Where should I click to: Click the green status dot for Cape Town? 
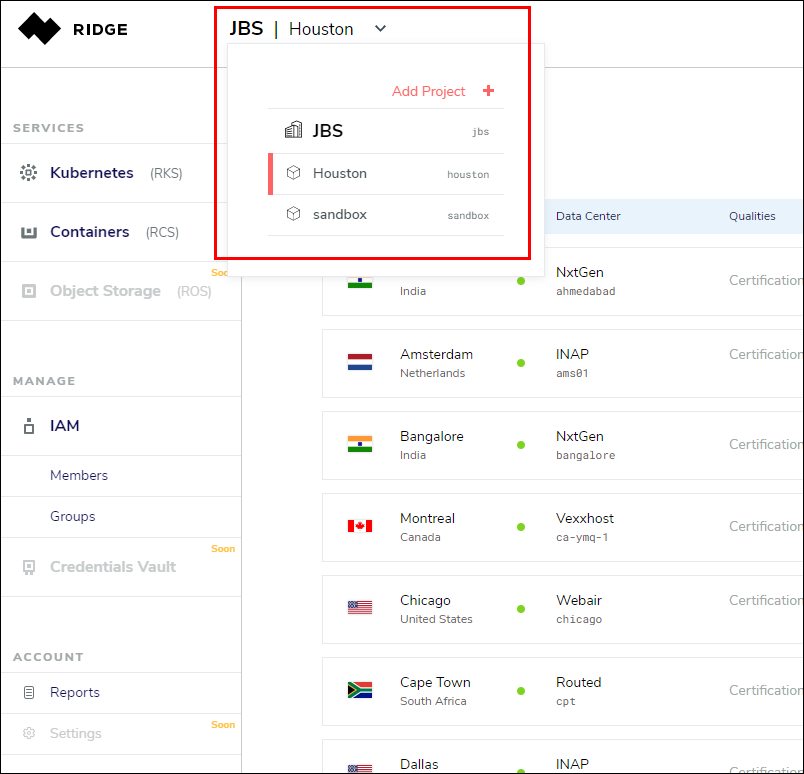tap(521, 691)
